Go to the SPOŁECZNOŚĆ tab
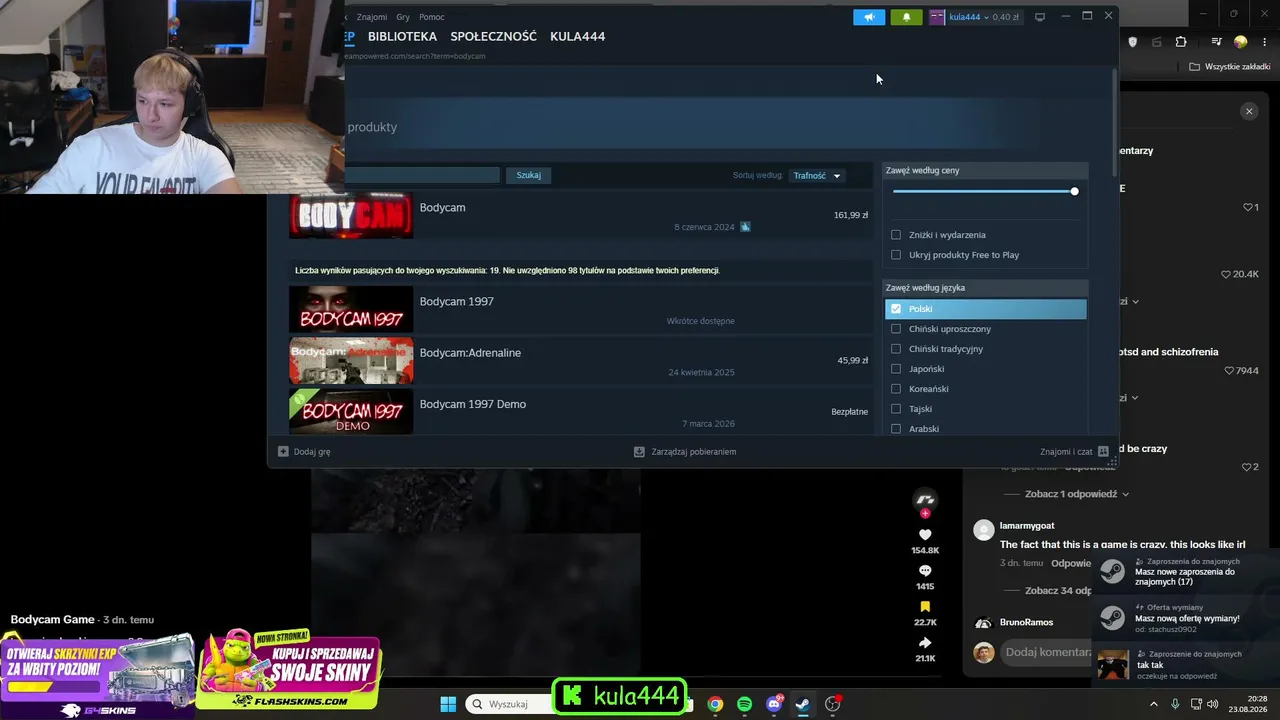 493,37
